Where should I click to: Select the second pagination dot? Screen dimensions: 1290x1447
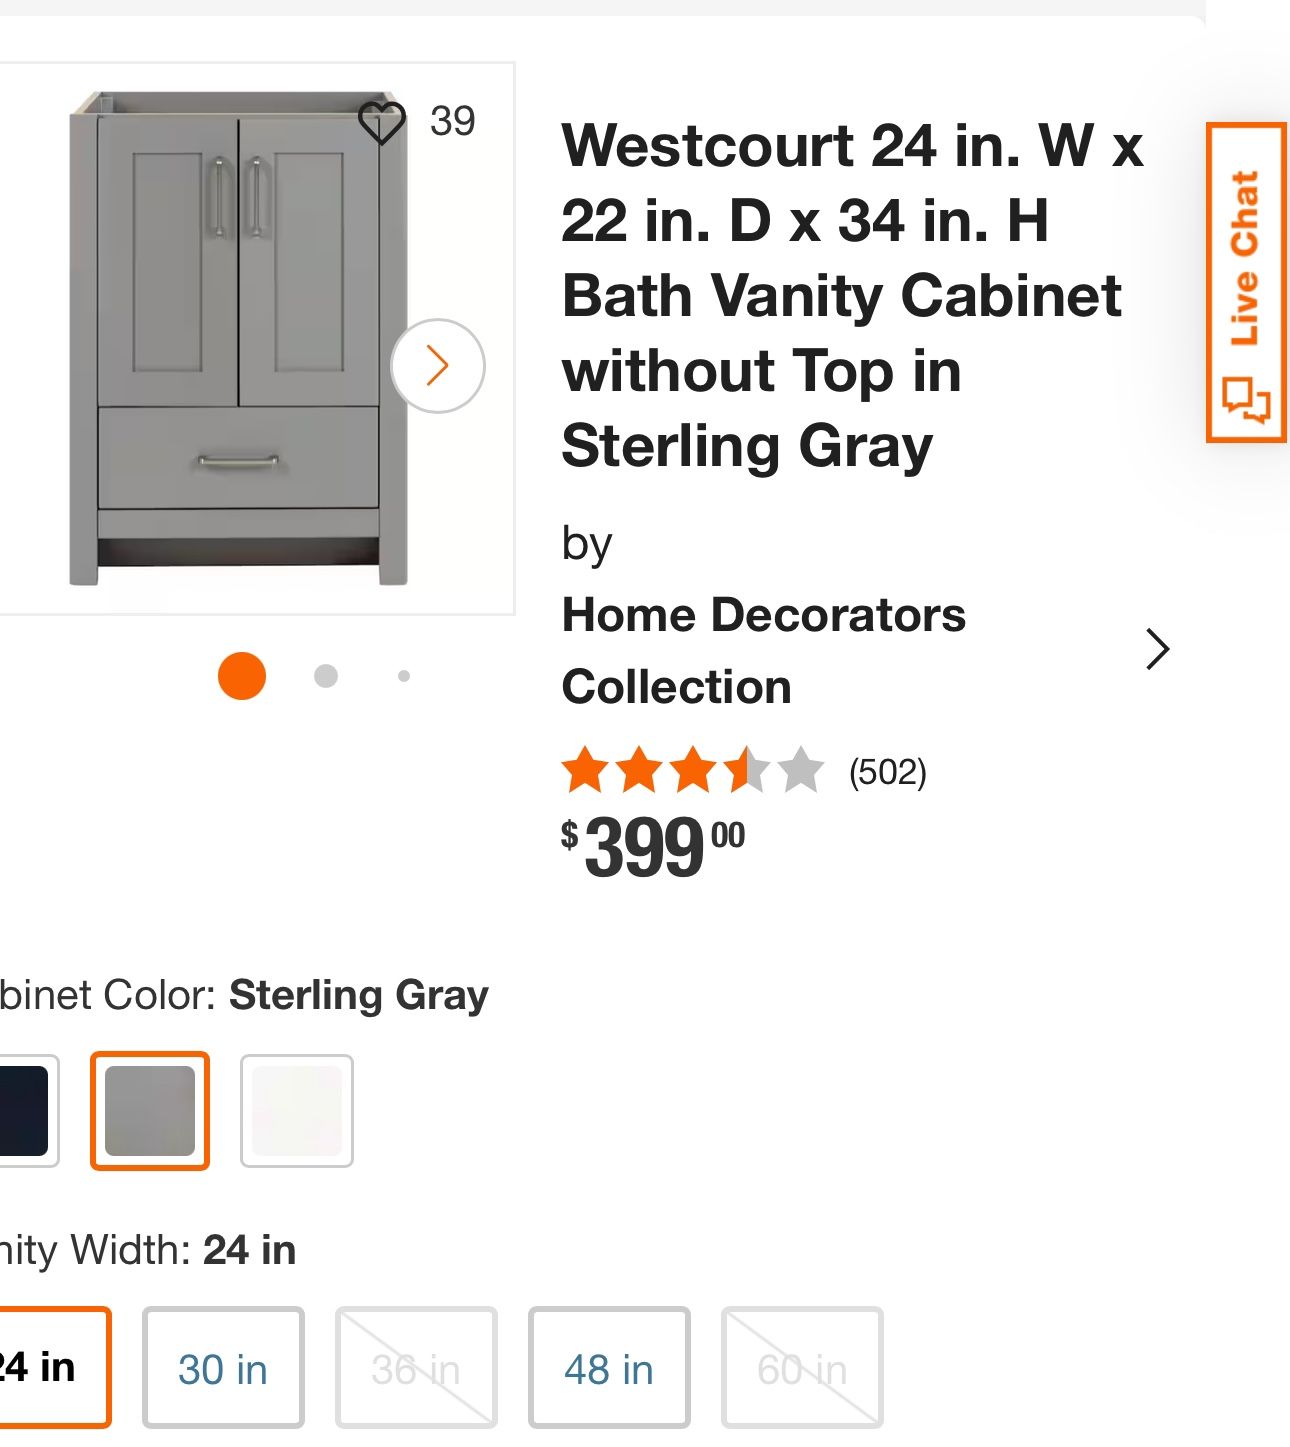pos(327,676)
